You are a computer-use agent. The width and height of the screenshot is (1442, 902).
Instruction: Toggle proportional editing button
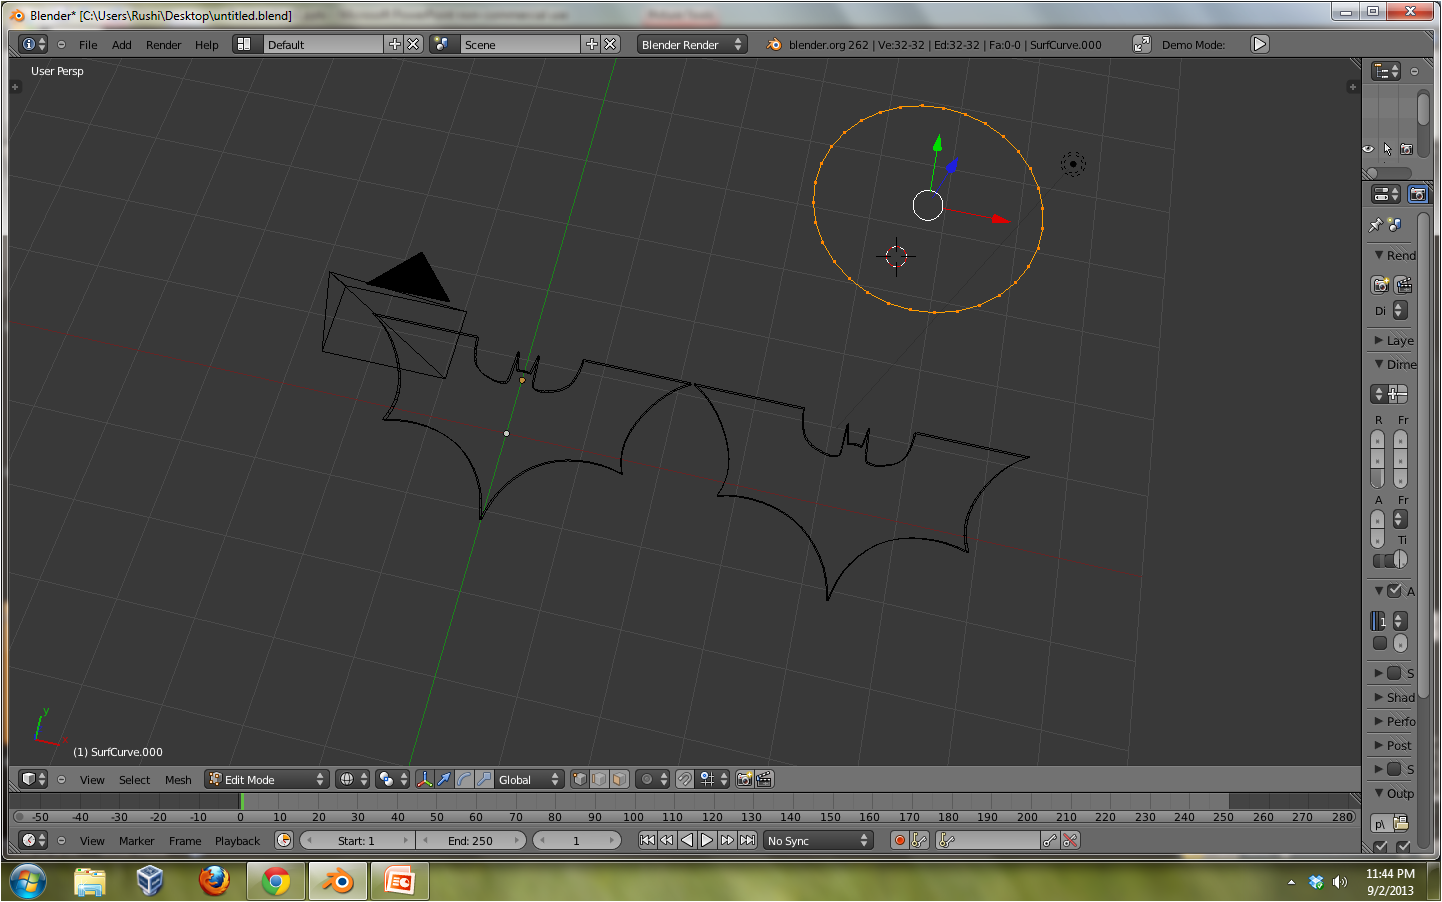pyautogui.click(x=653, y=779)
